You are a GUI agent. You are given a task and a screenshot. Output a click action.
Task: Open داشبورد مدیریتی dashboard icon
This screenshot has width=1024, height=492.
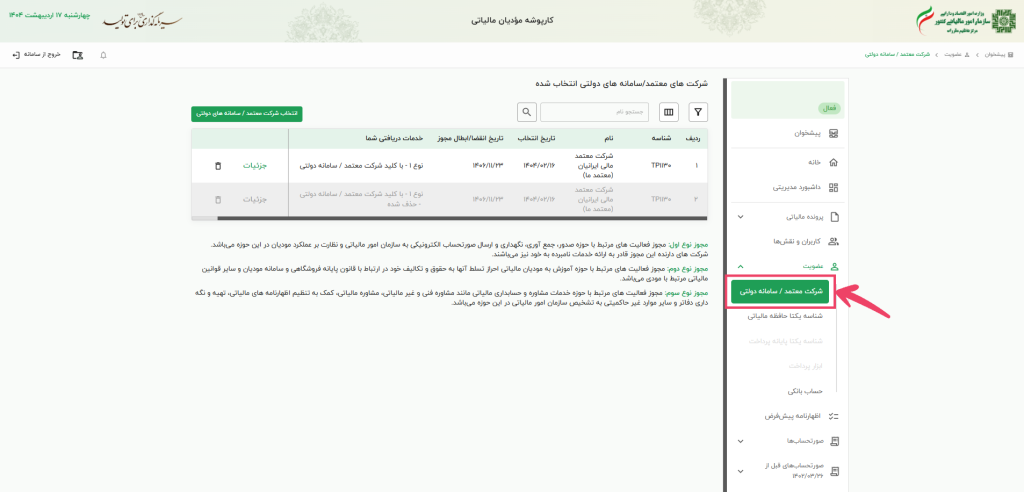pos(834,187)
